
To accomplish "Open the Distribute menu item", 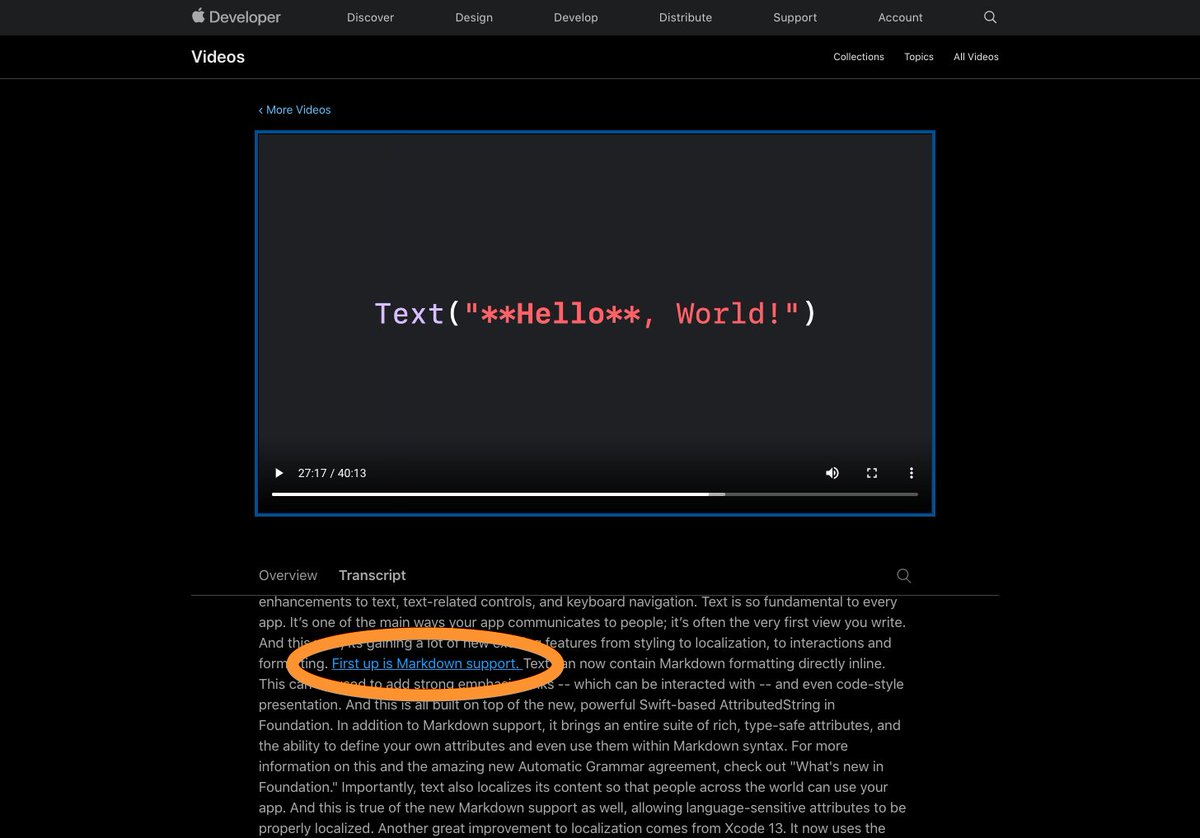I will [x=686, y=17].
